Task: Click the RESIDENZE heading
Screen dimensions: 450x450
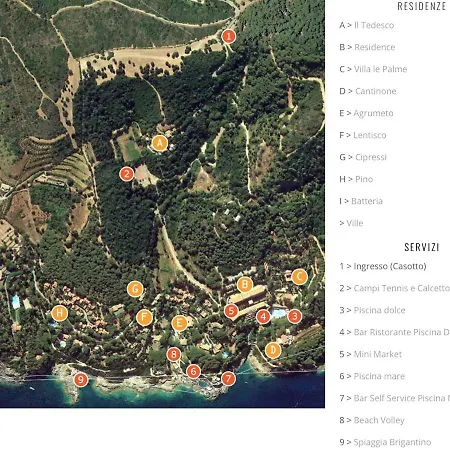Action: pos(422,6)
